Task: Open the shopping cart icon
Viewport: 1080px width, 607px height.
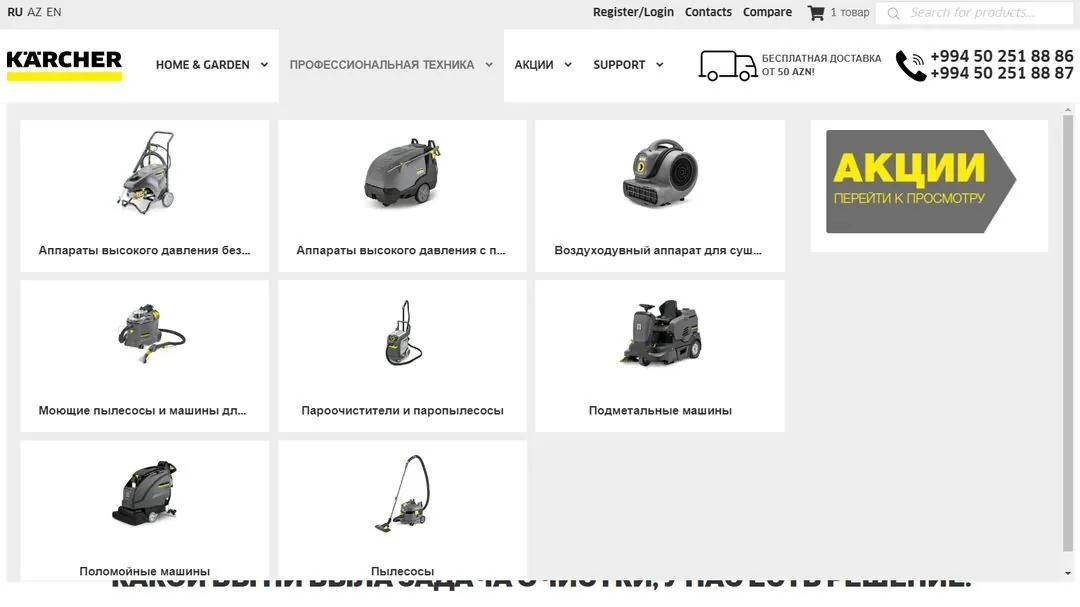Action: pyautogui.click(x=816, y=12)
